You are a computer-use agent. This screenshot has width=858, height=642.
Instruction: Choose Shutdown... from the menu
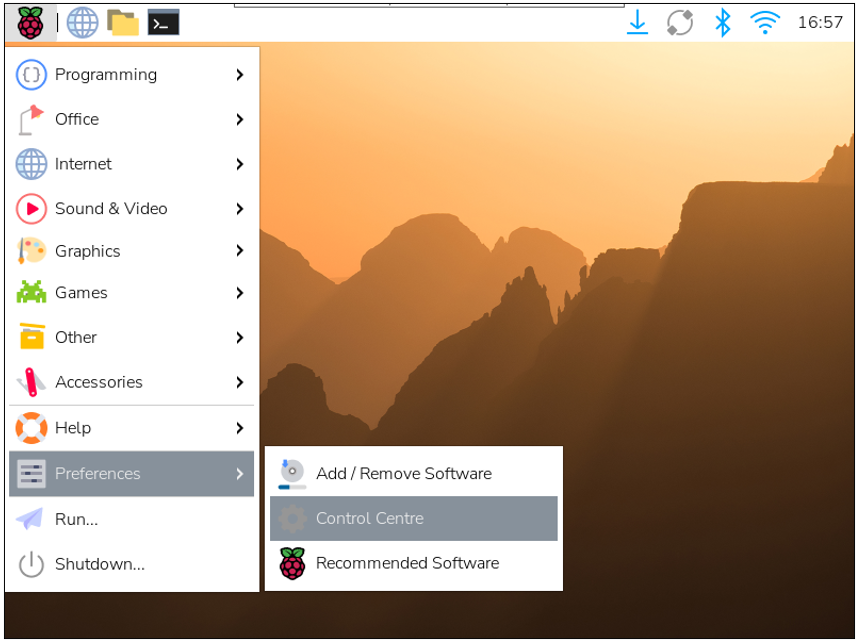click(131, 564)
